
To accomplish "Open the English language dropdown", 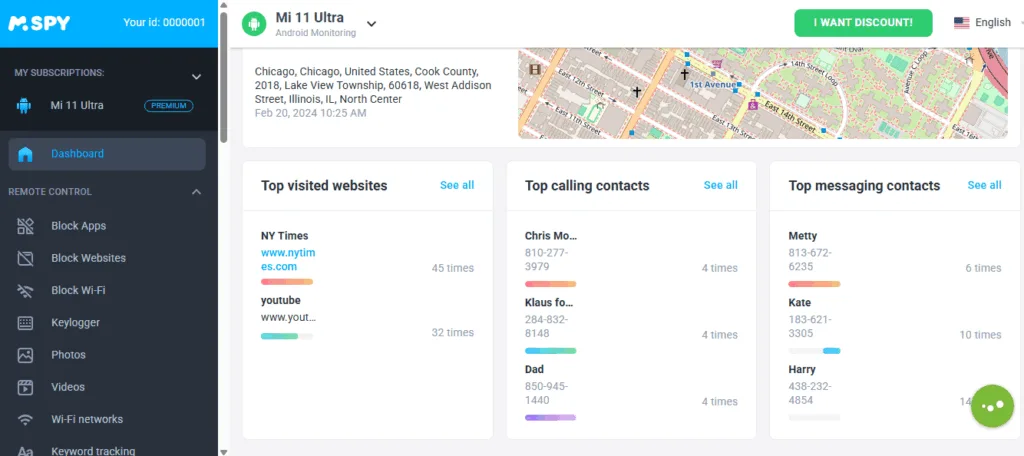I will tap(988, 23).
